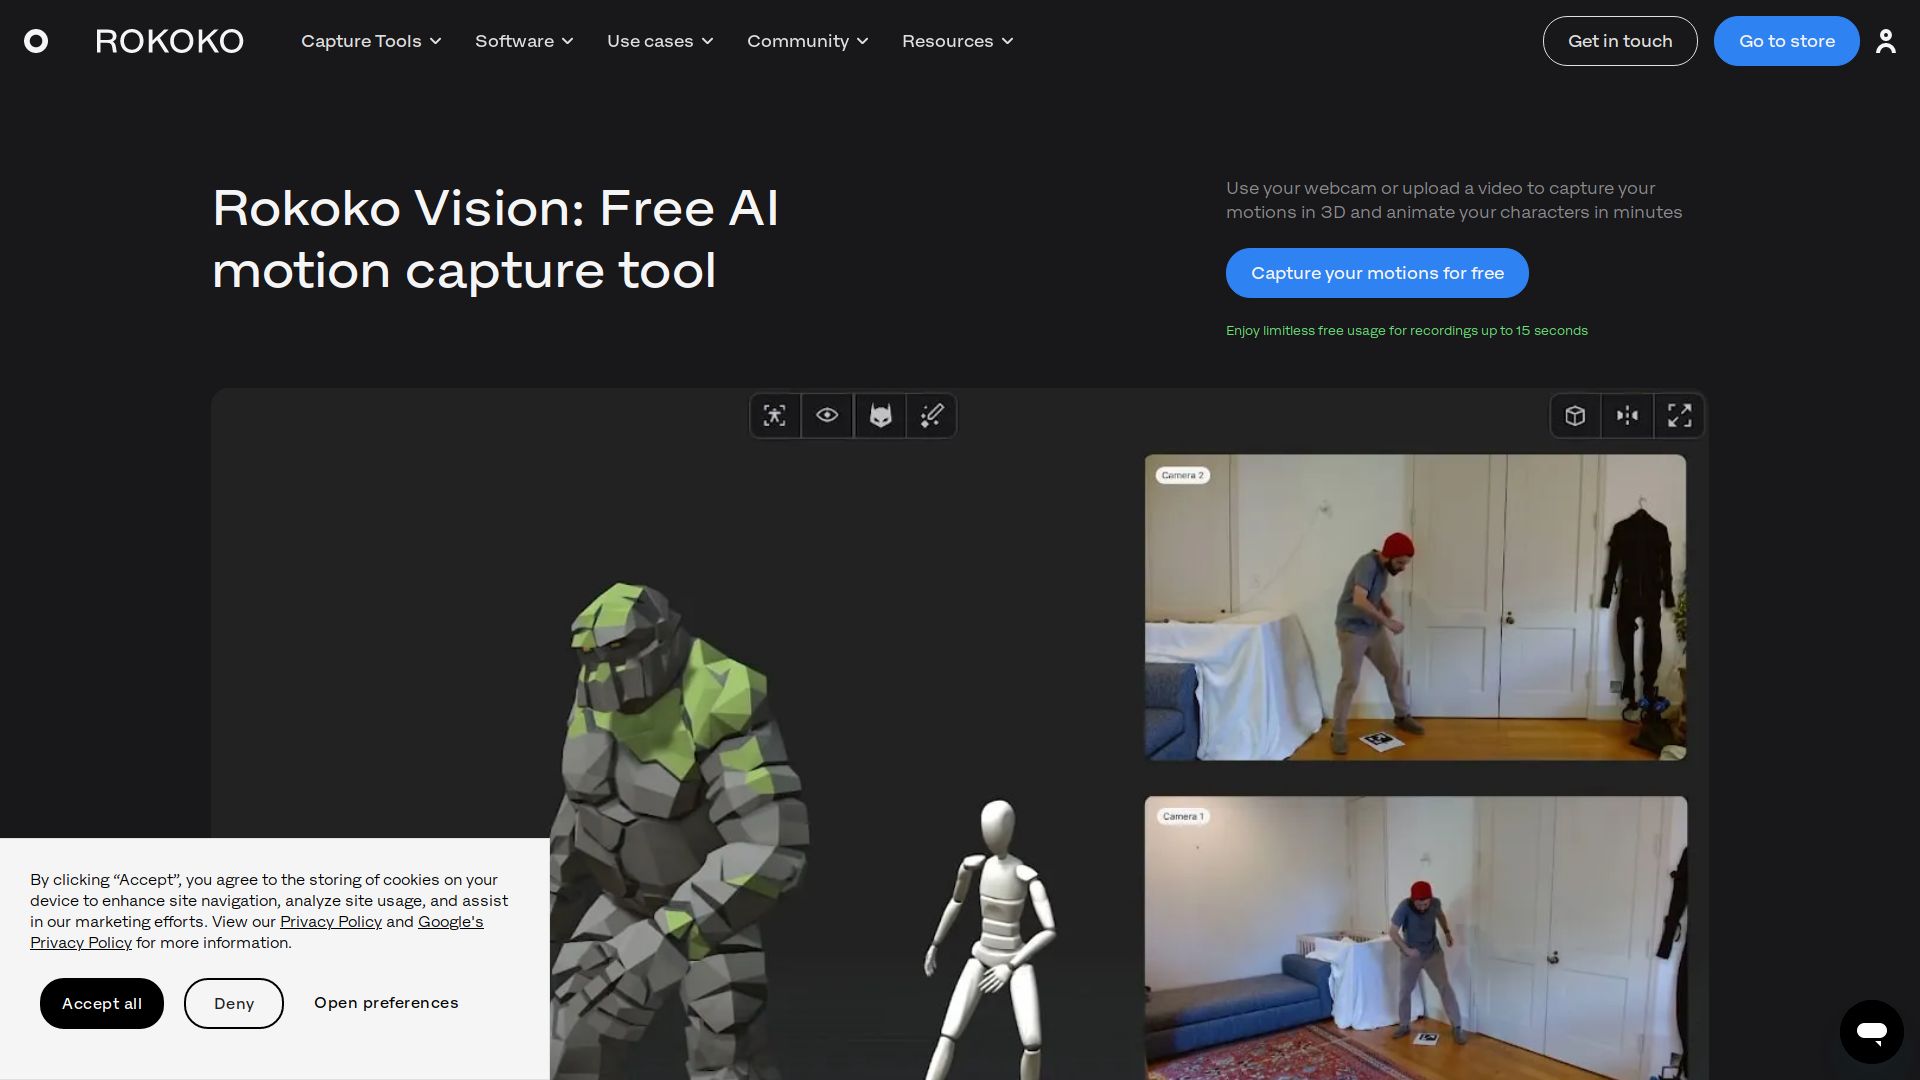
Task: Toggle the eye visibility icon
Action: (827, 416)
